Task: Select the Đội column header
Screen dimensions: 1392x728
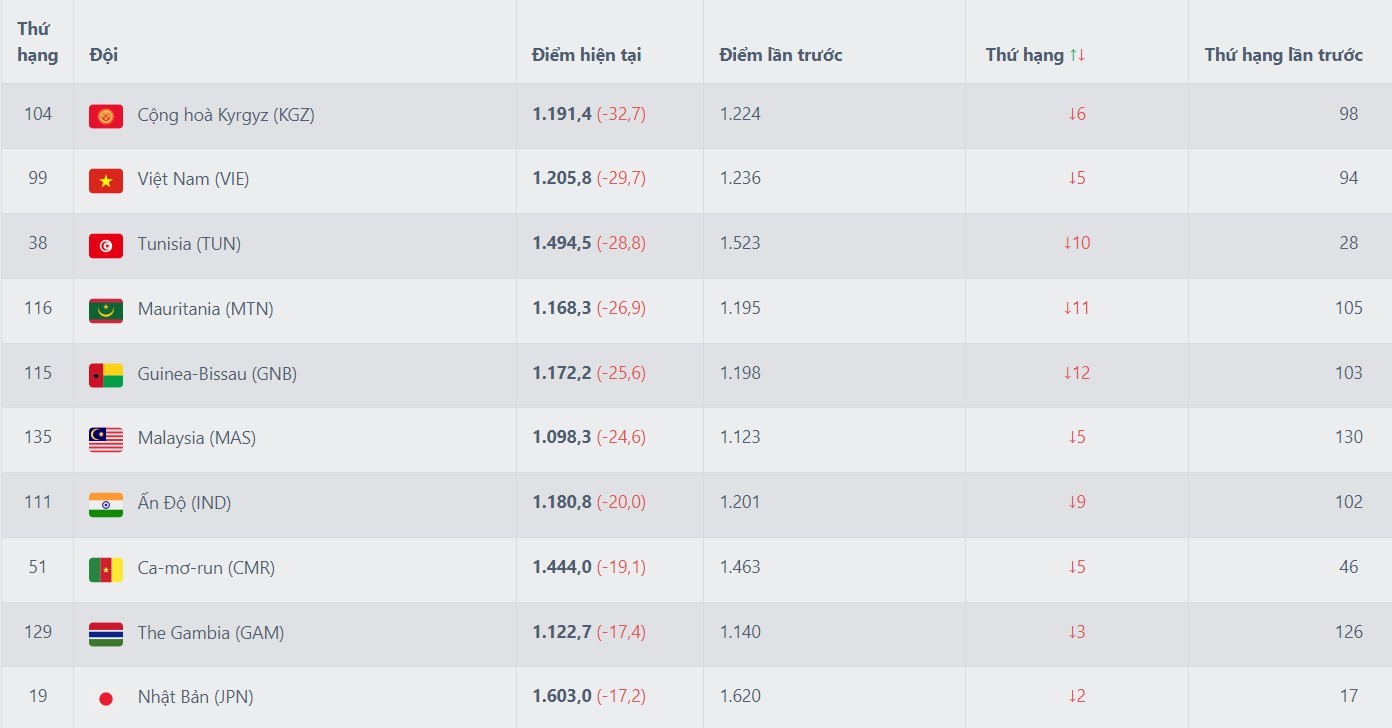Action: [x=104, y=55]
